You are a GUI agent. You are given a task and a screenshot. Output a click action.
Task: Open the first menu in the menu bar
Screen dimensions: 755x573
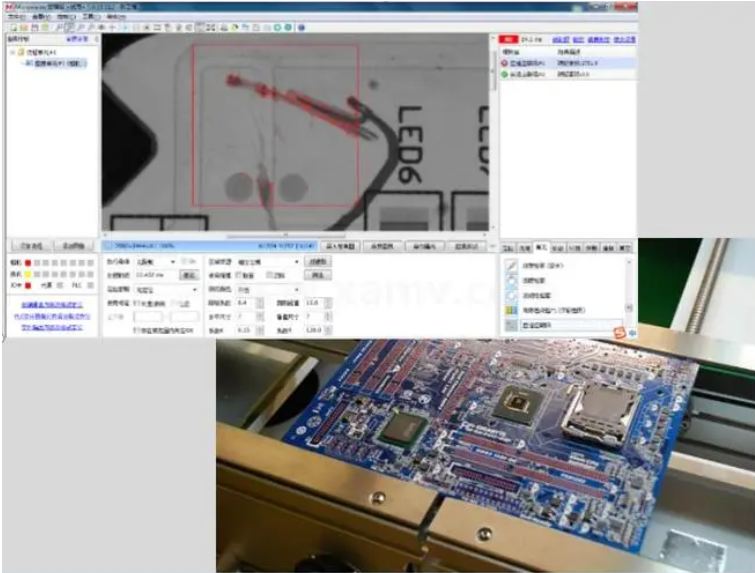tap(16, 16)
